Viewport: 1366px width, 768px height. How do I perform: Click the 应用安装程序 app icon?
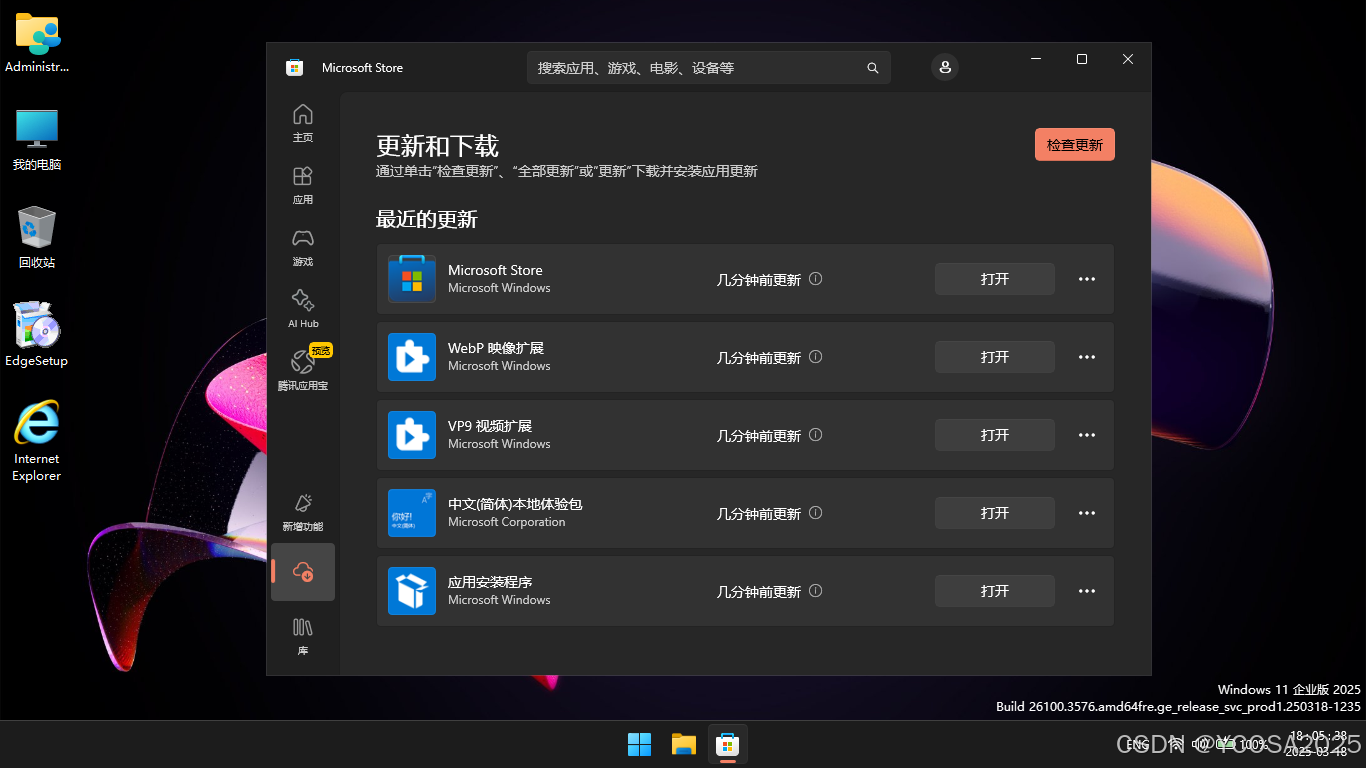click(412, 591)
